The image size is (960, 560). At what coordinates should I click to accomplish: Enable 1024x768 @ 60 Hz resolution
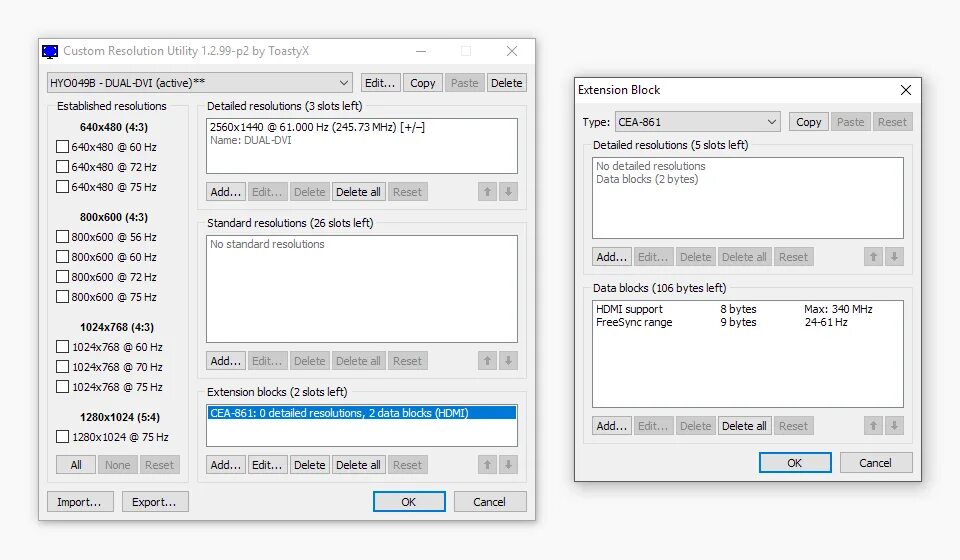[62, 347]
